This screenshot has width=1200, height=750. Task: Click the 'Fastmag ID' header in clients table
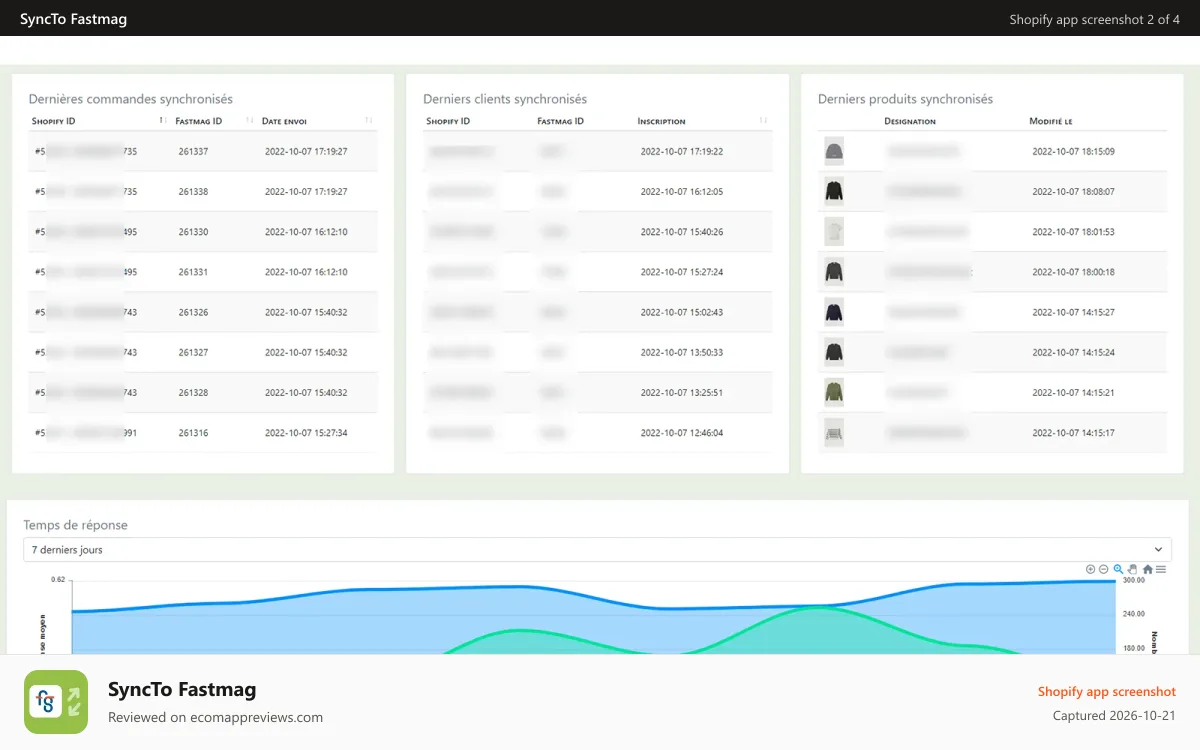click(x=560, y=121)
